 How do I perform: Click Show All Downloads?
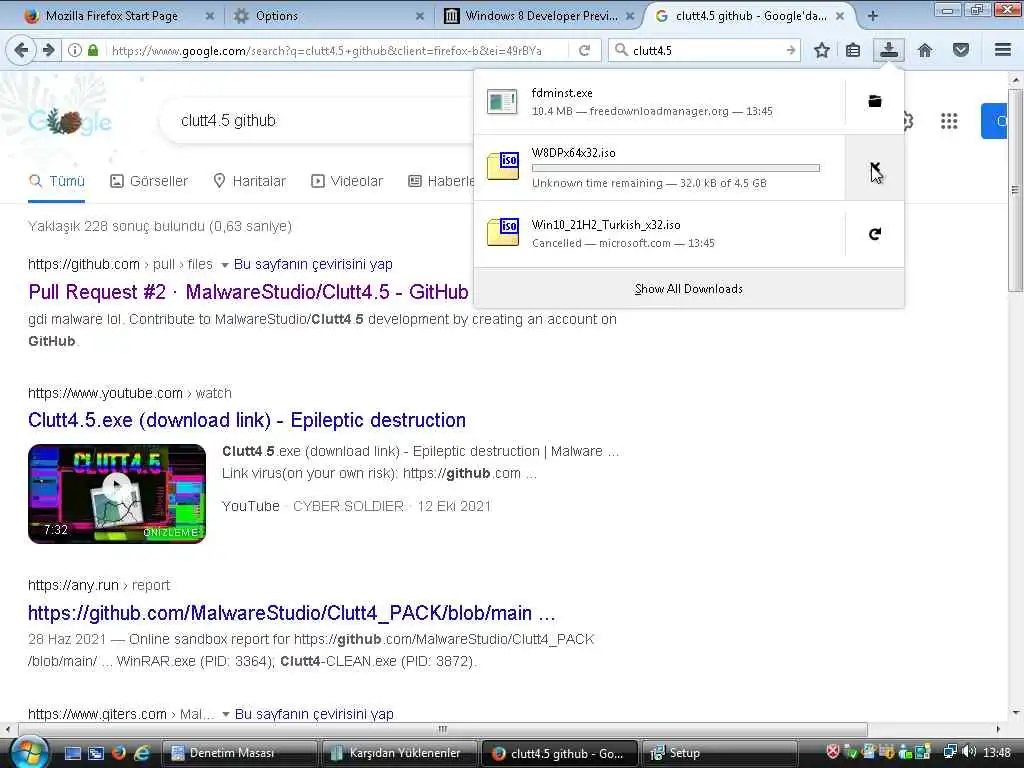tap(689, 289)
